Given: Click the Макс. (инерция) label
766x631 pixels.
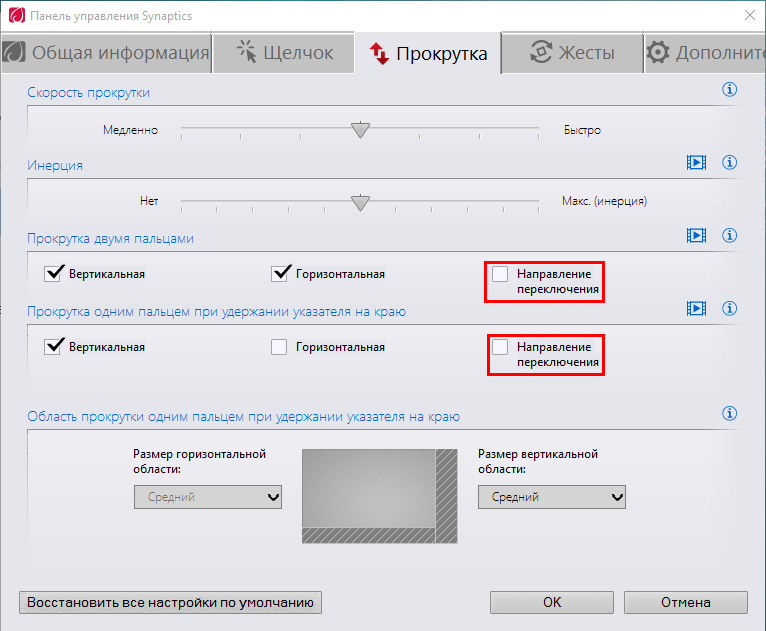Looking at the screenshot, I should point(604,201).
